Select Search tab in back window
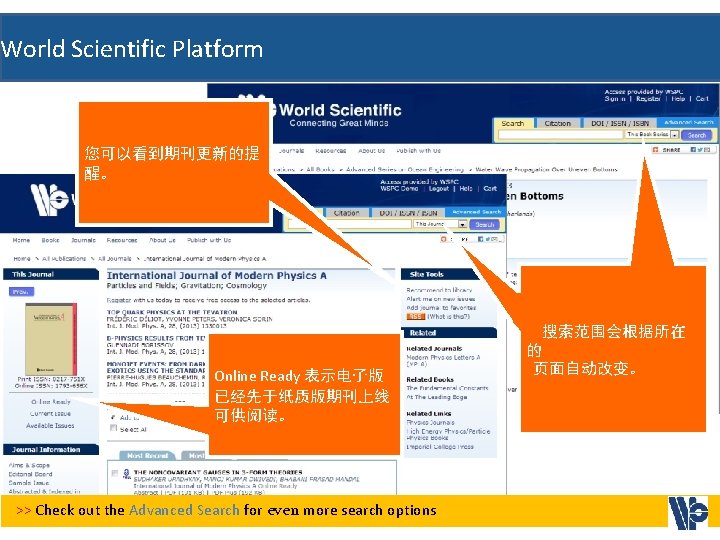720x540 pixels. (x=513, y=124)
